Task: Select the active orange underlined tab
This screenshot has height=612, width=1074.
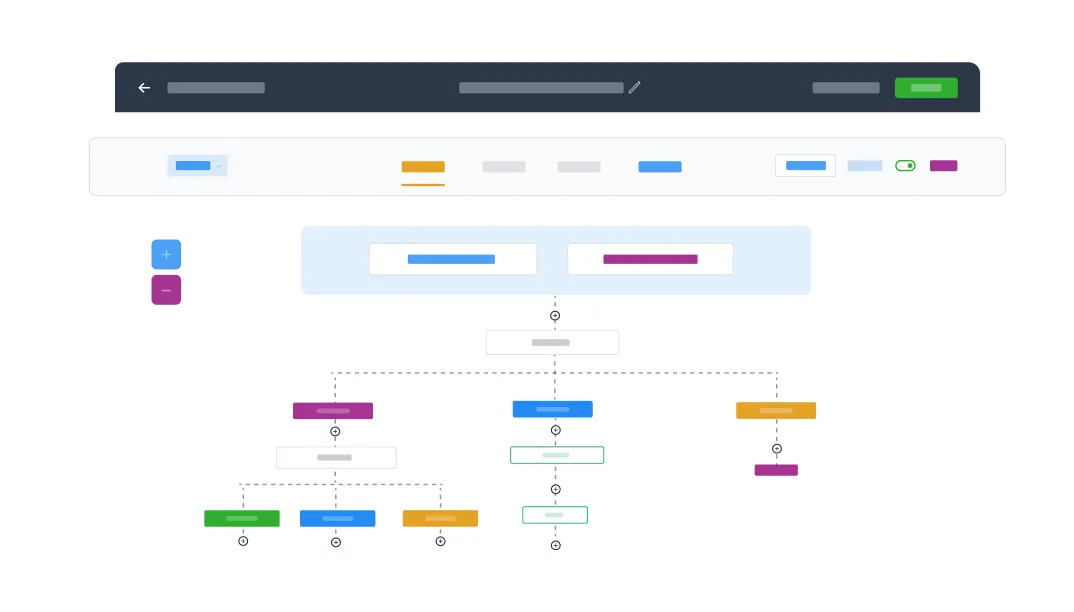Action: (x=423, y=167)
